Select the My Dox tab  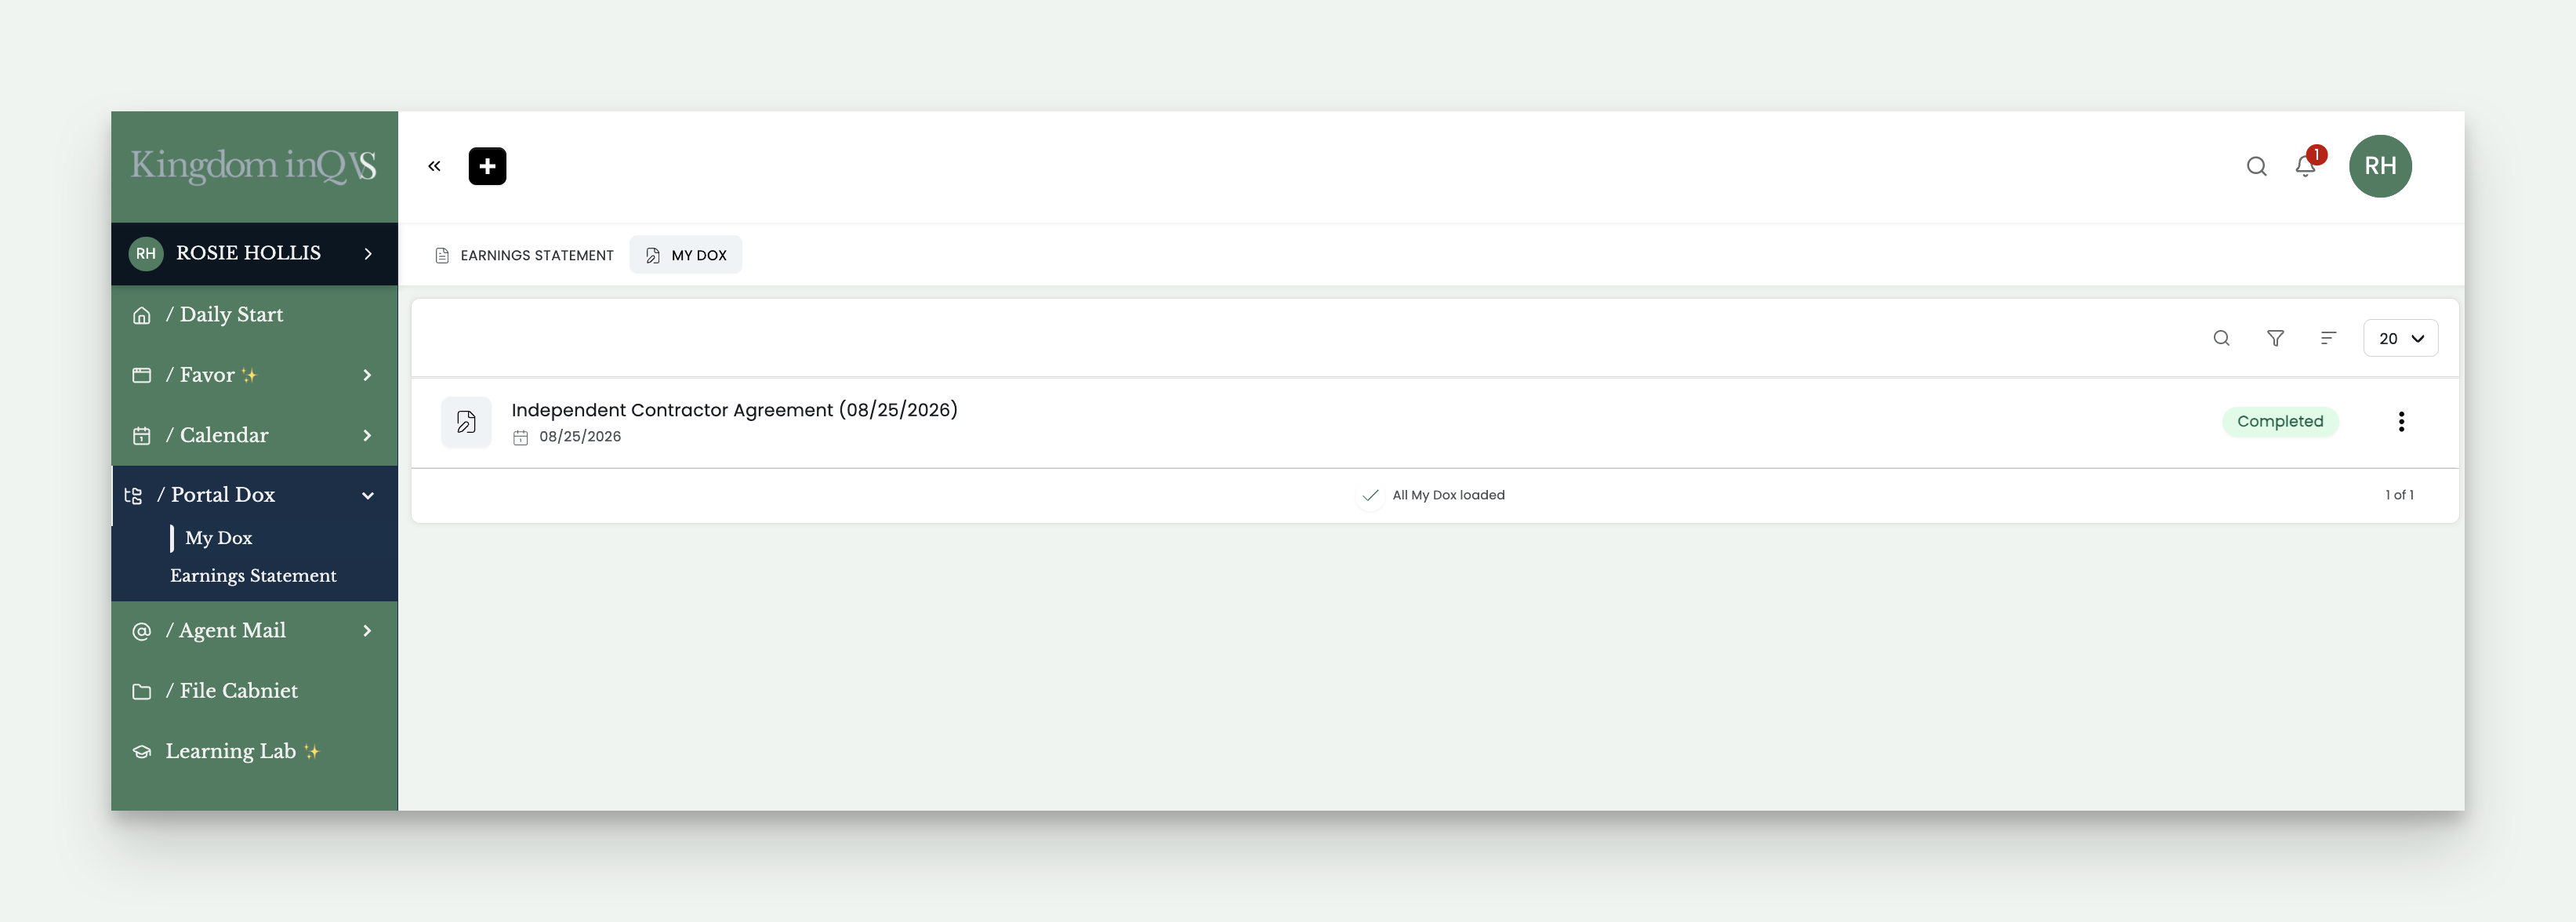coord(686,255)
